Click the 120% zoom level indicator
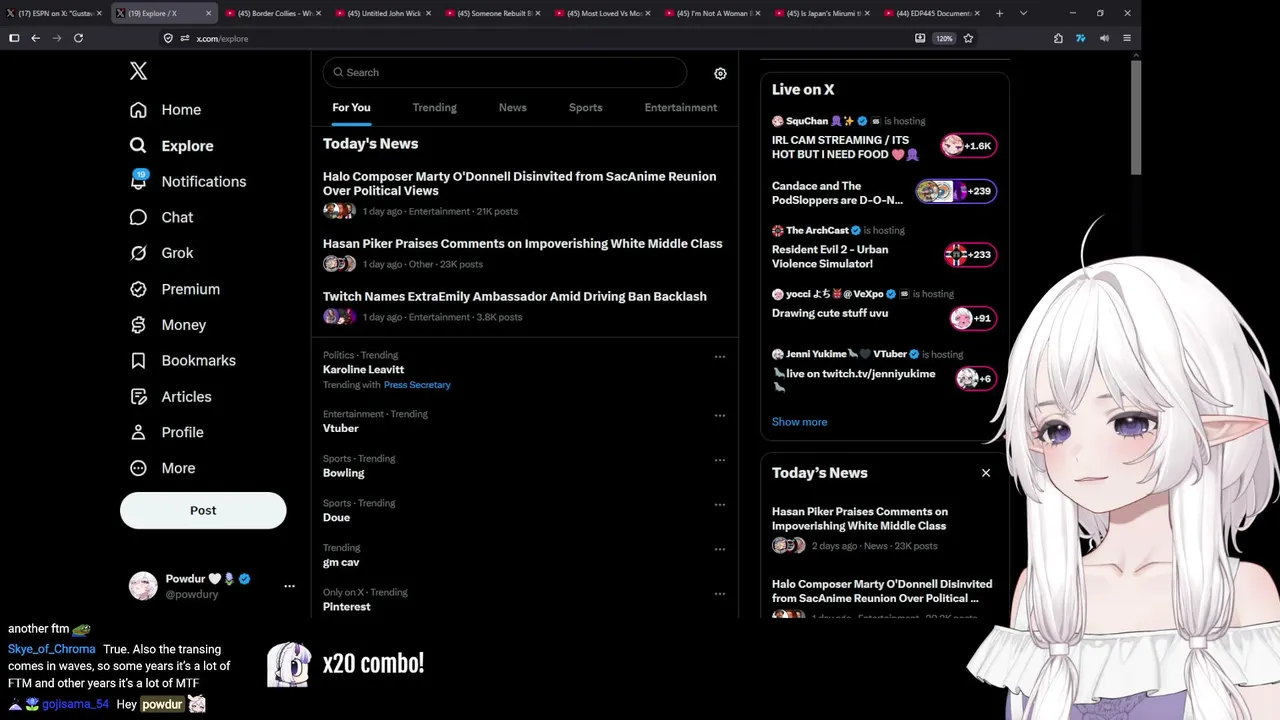Image resolution: width=1280 pixels, height=720 pixels. click(x=944, y=38)
